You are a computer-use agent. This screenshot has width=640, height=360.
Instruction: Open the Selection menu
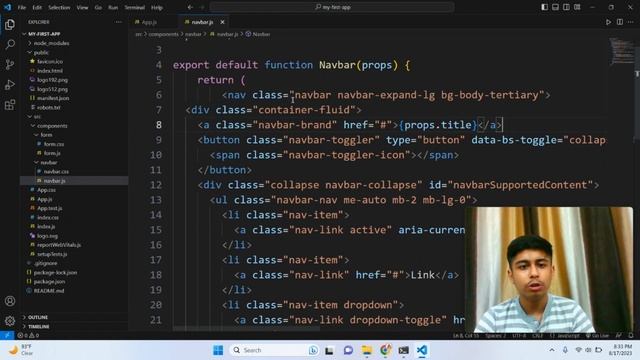[x=59, y=7]
